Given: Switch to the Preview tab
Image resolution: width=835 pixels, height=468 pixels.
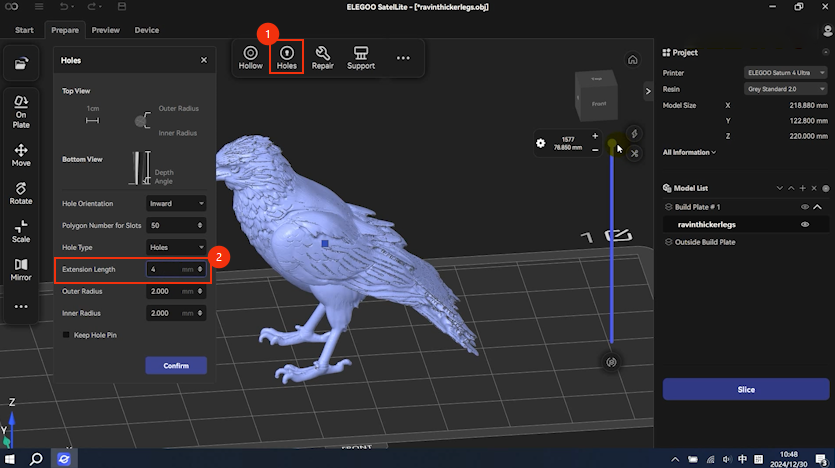Looking at the screenshot, I should pos(105,30).
